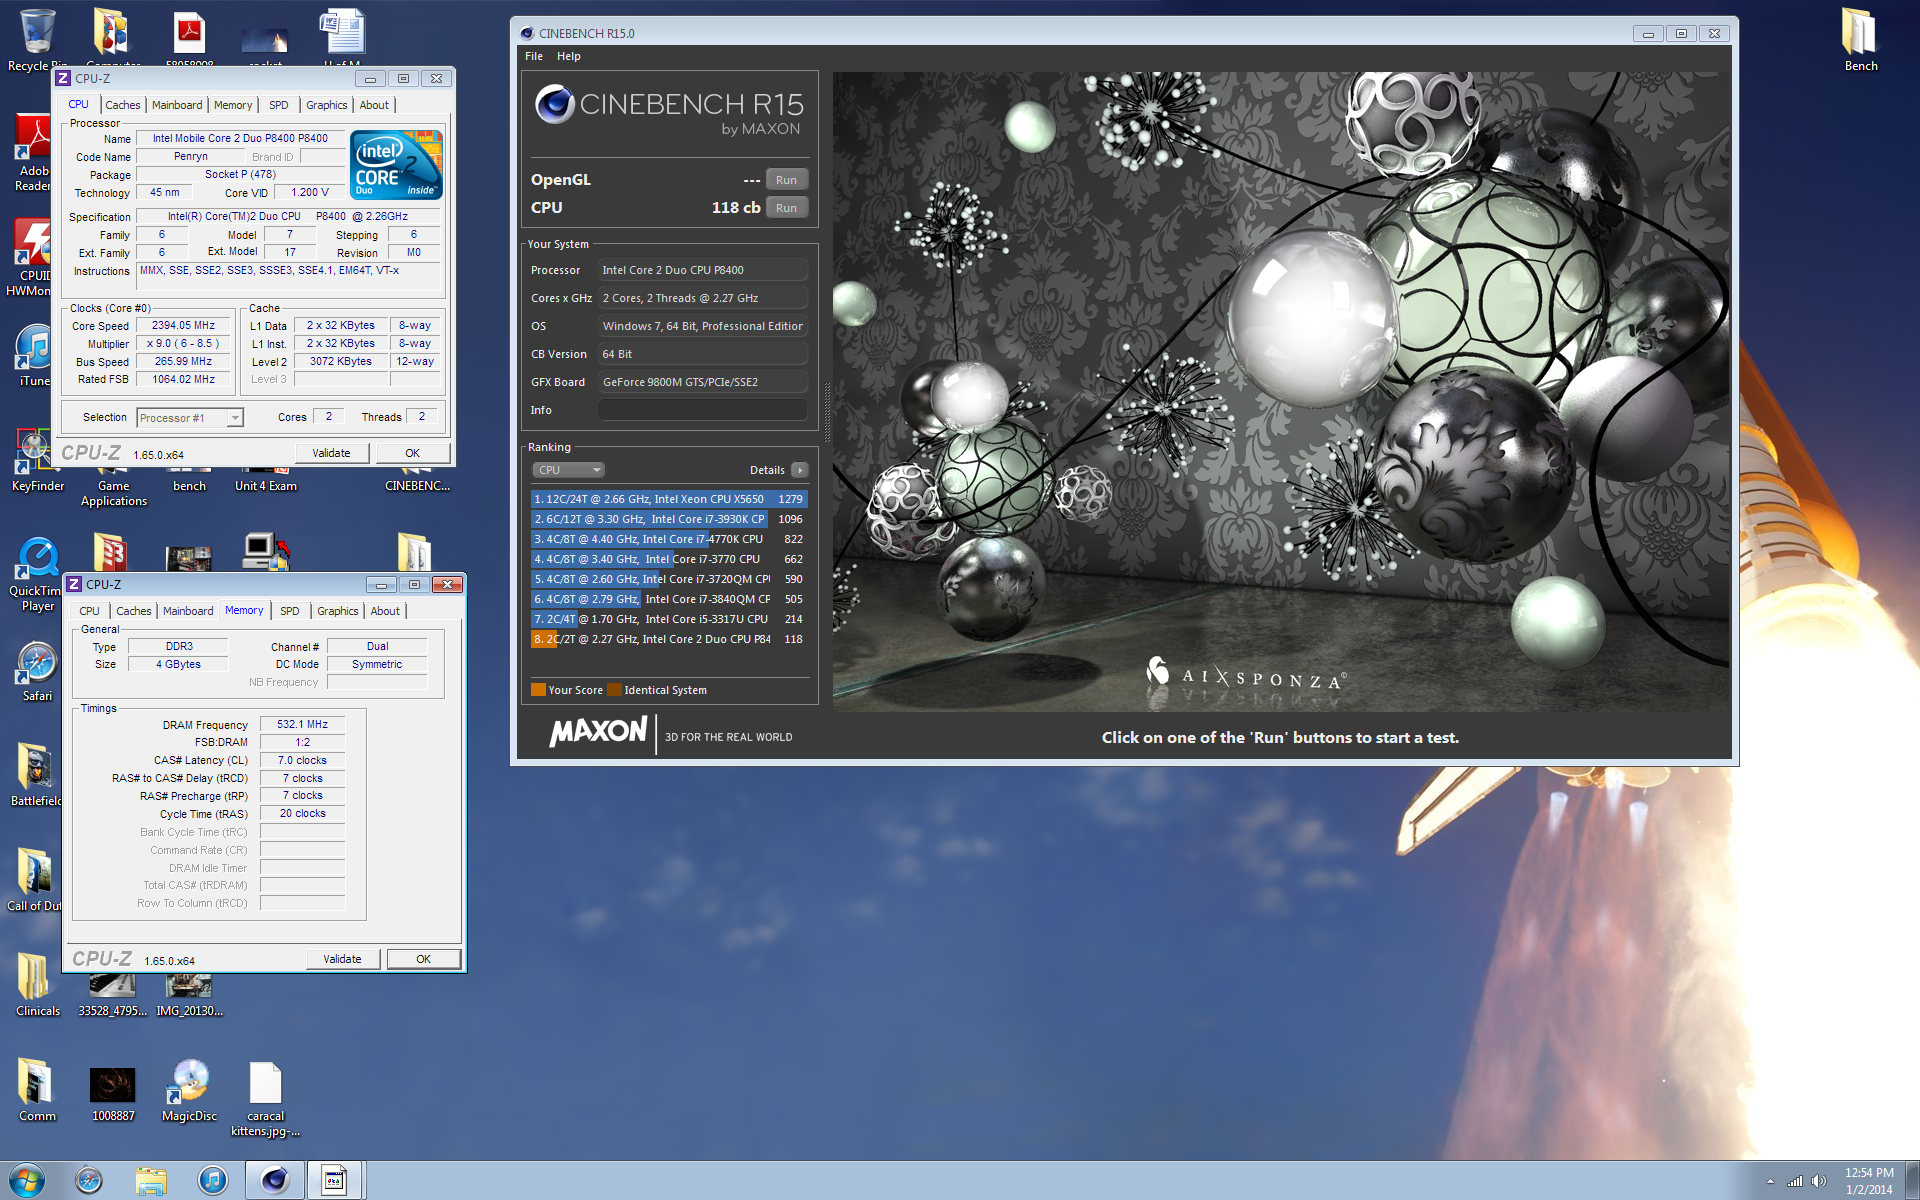This screenshot has width=1920, height=1200.
Task: Switch to Caches tab in top CPU-Z
Action: tap(123, 105)
